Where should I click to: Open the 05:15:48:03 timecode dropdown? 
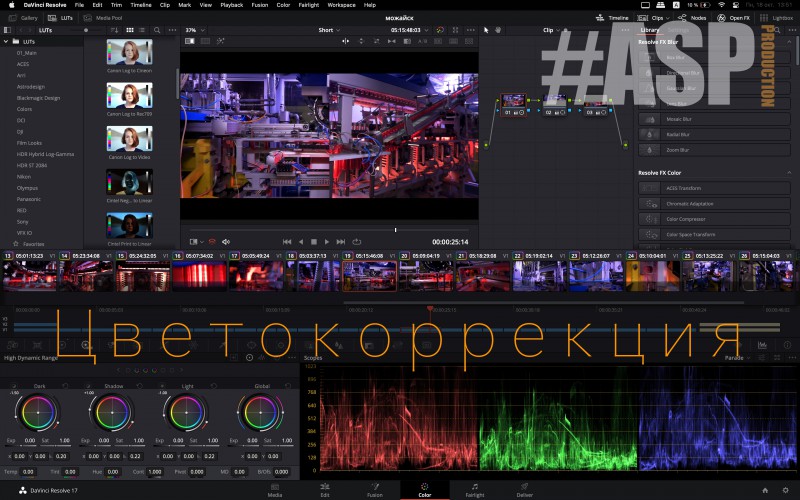[x=410, y=30]
